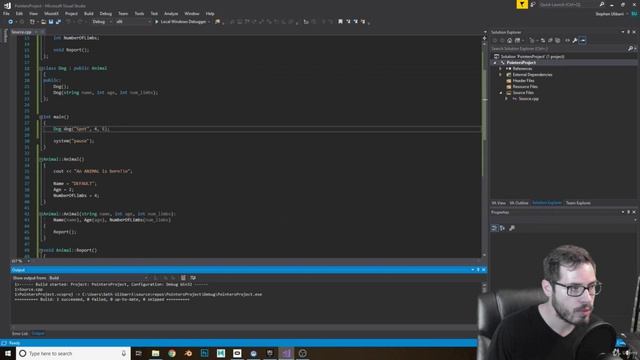The image size is (640, 360).
Task: Toggle Preview Selected Items in Solution Explorer
Action: [582, 40]
